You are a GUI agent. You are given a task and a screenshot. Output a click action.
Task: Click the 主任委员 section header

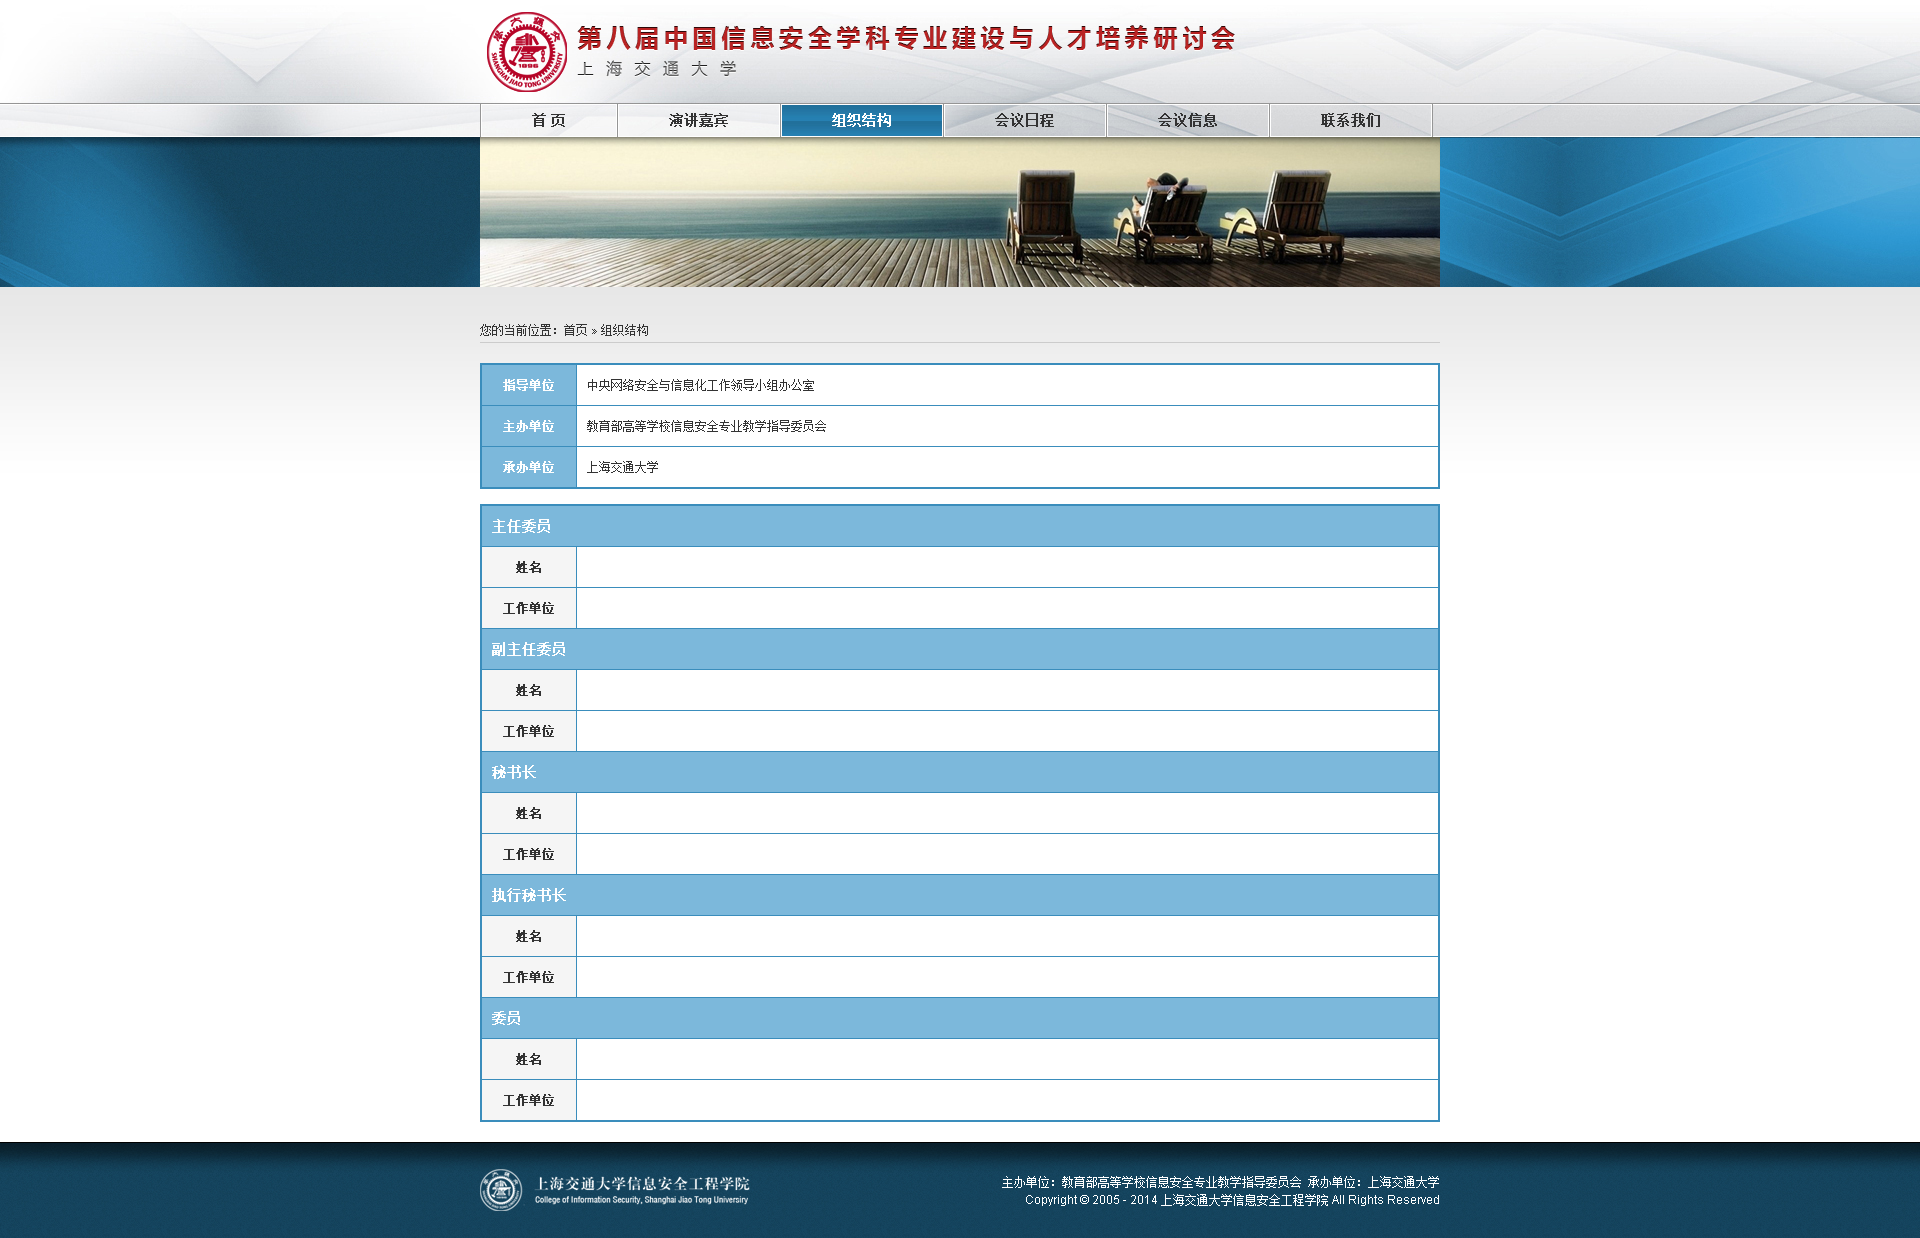pos(521,526)
